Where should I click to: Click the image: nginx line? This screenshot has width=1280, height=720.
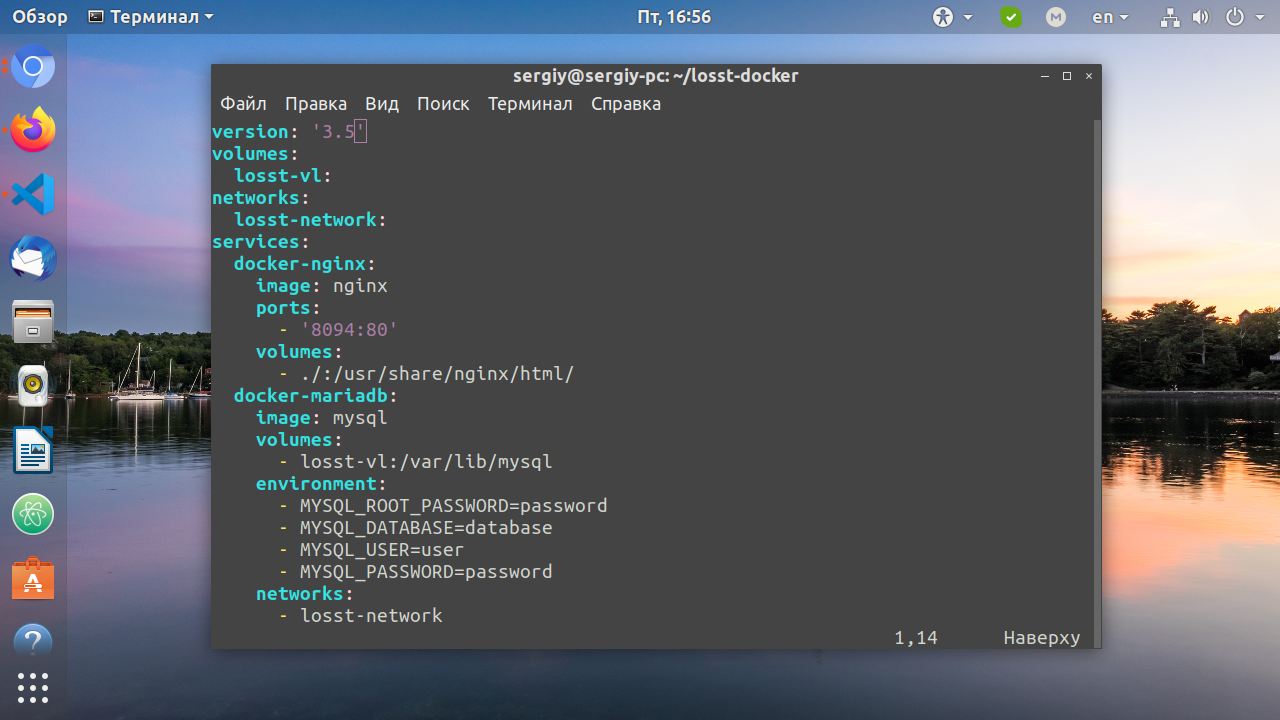(321, 286)
